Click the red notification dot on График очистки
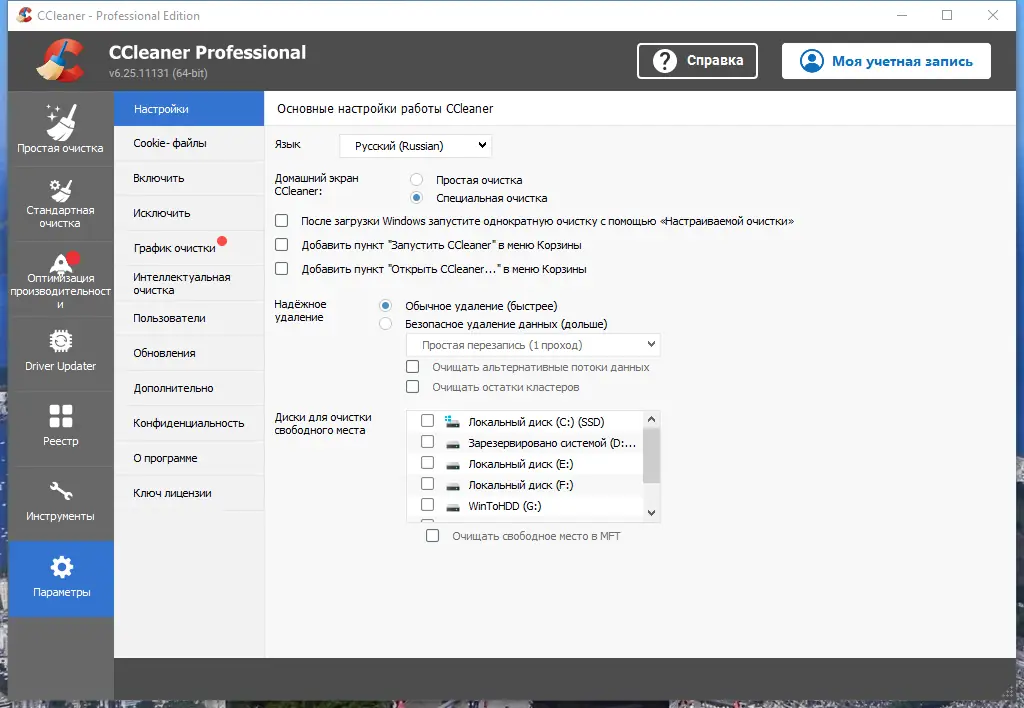 pos(222,241)
